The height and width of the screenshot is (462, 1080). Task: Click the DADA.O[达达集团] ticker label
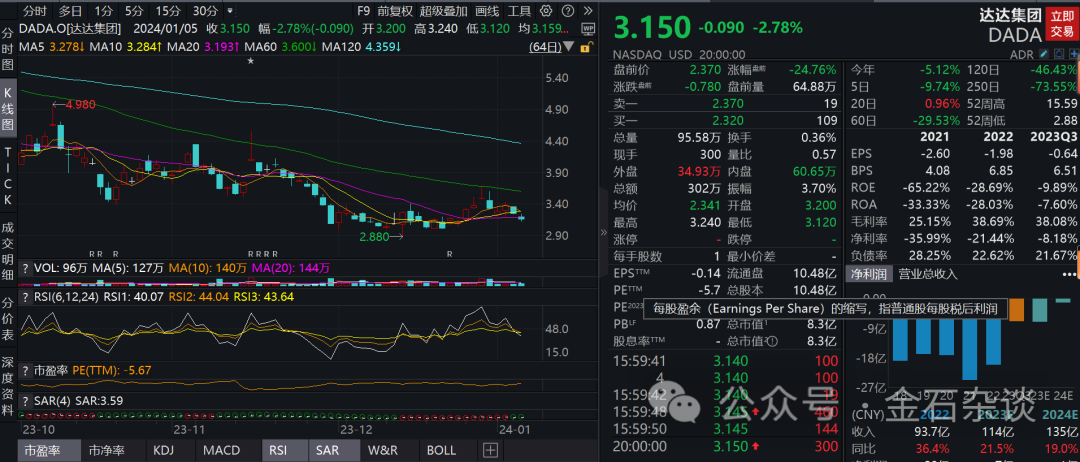click(x=70, y=28)
